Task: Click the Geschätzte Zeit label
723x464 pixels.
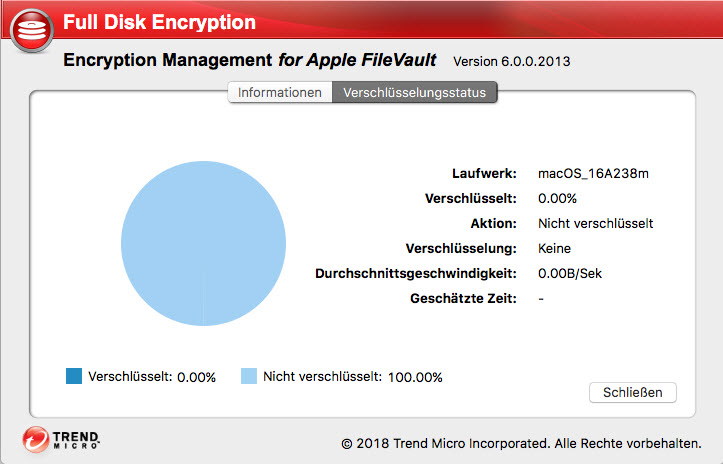Action: [x=463, y=298]
